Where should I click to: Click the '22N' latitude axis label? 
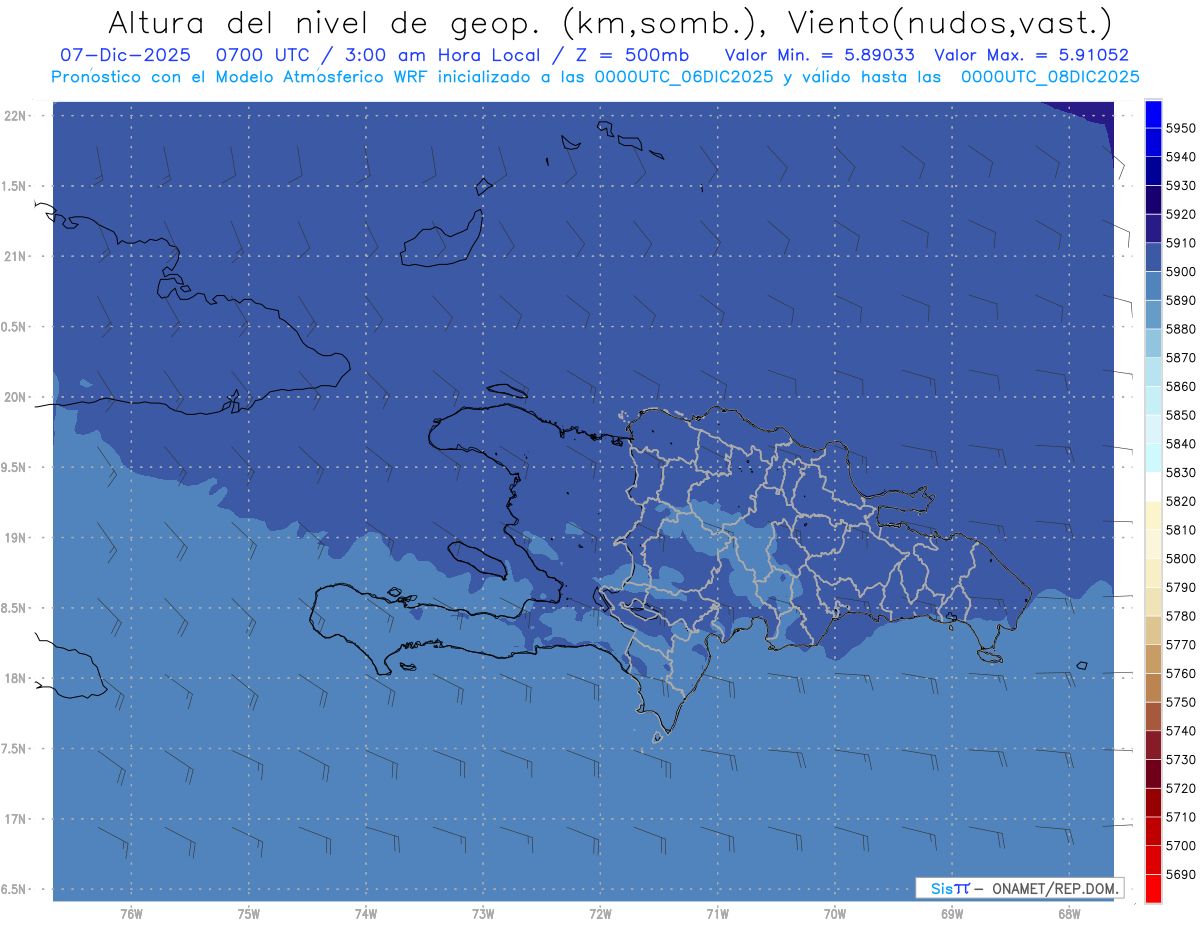[15, 115]
